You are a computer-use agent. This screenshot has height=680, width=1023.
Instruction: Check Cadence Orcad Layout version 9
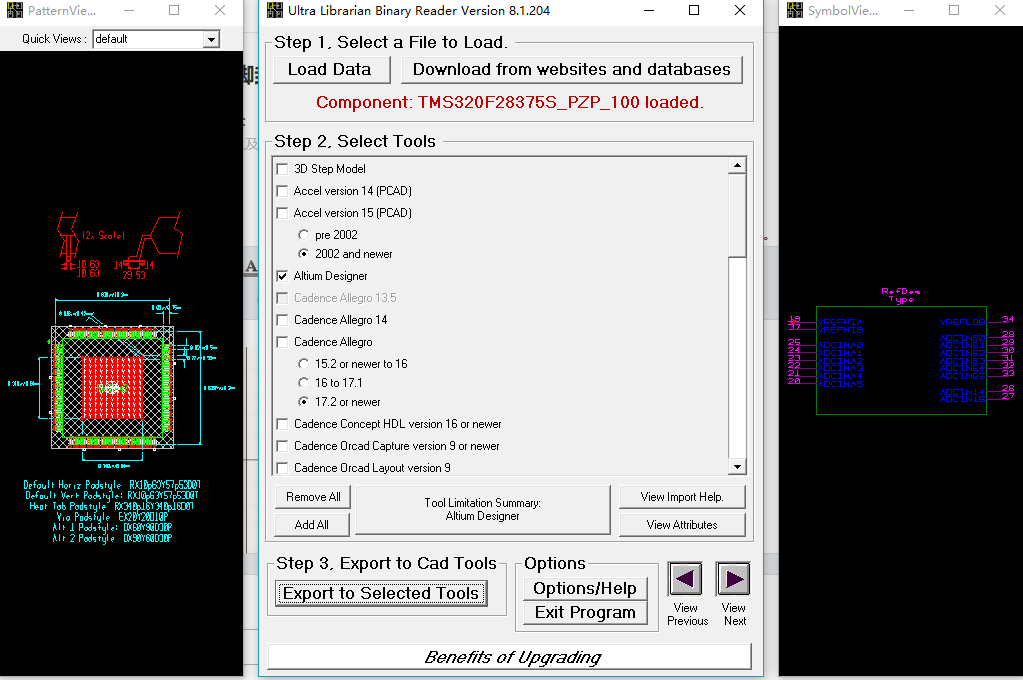pos(282,468)
